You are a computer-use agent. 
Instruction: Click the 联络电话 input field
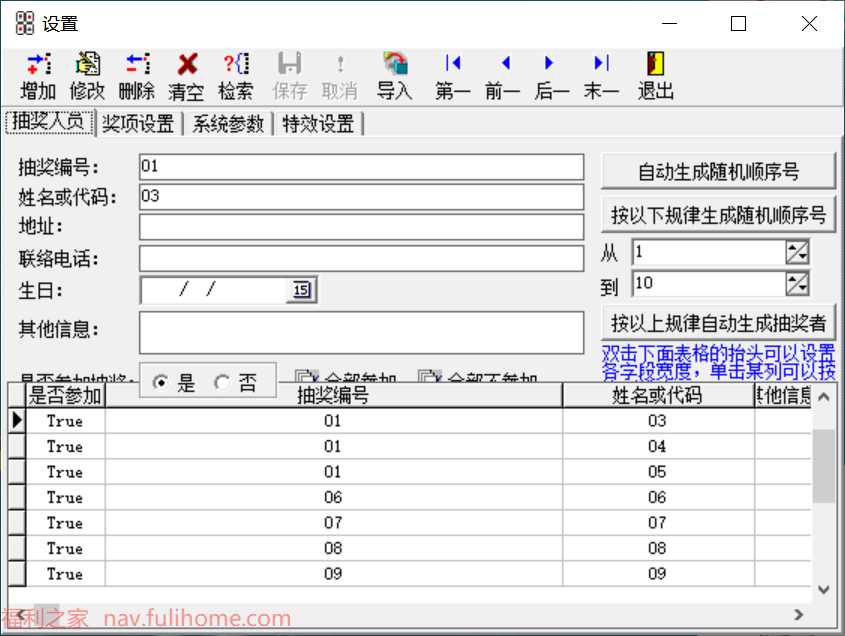coord(361,259)
